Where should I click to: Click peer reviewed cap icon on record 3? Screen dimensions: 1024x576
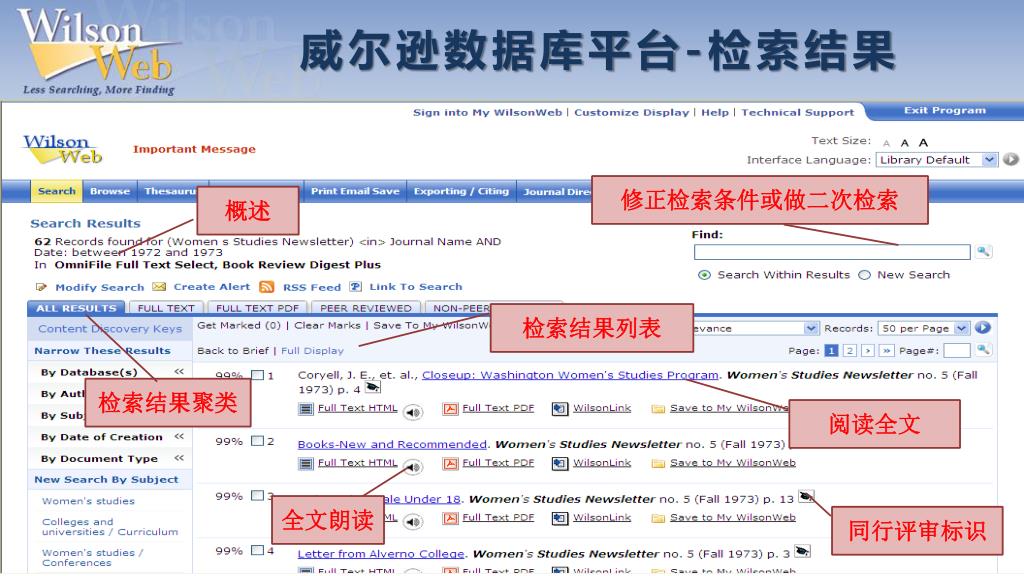(806, 497)
